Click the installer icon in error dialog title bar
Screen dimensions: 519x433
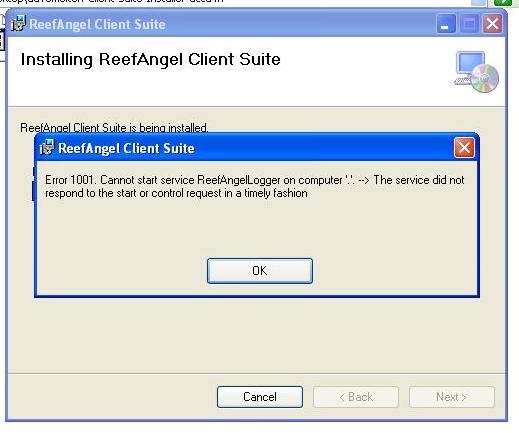tap(47, 147)
